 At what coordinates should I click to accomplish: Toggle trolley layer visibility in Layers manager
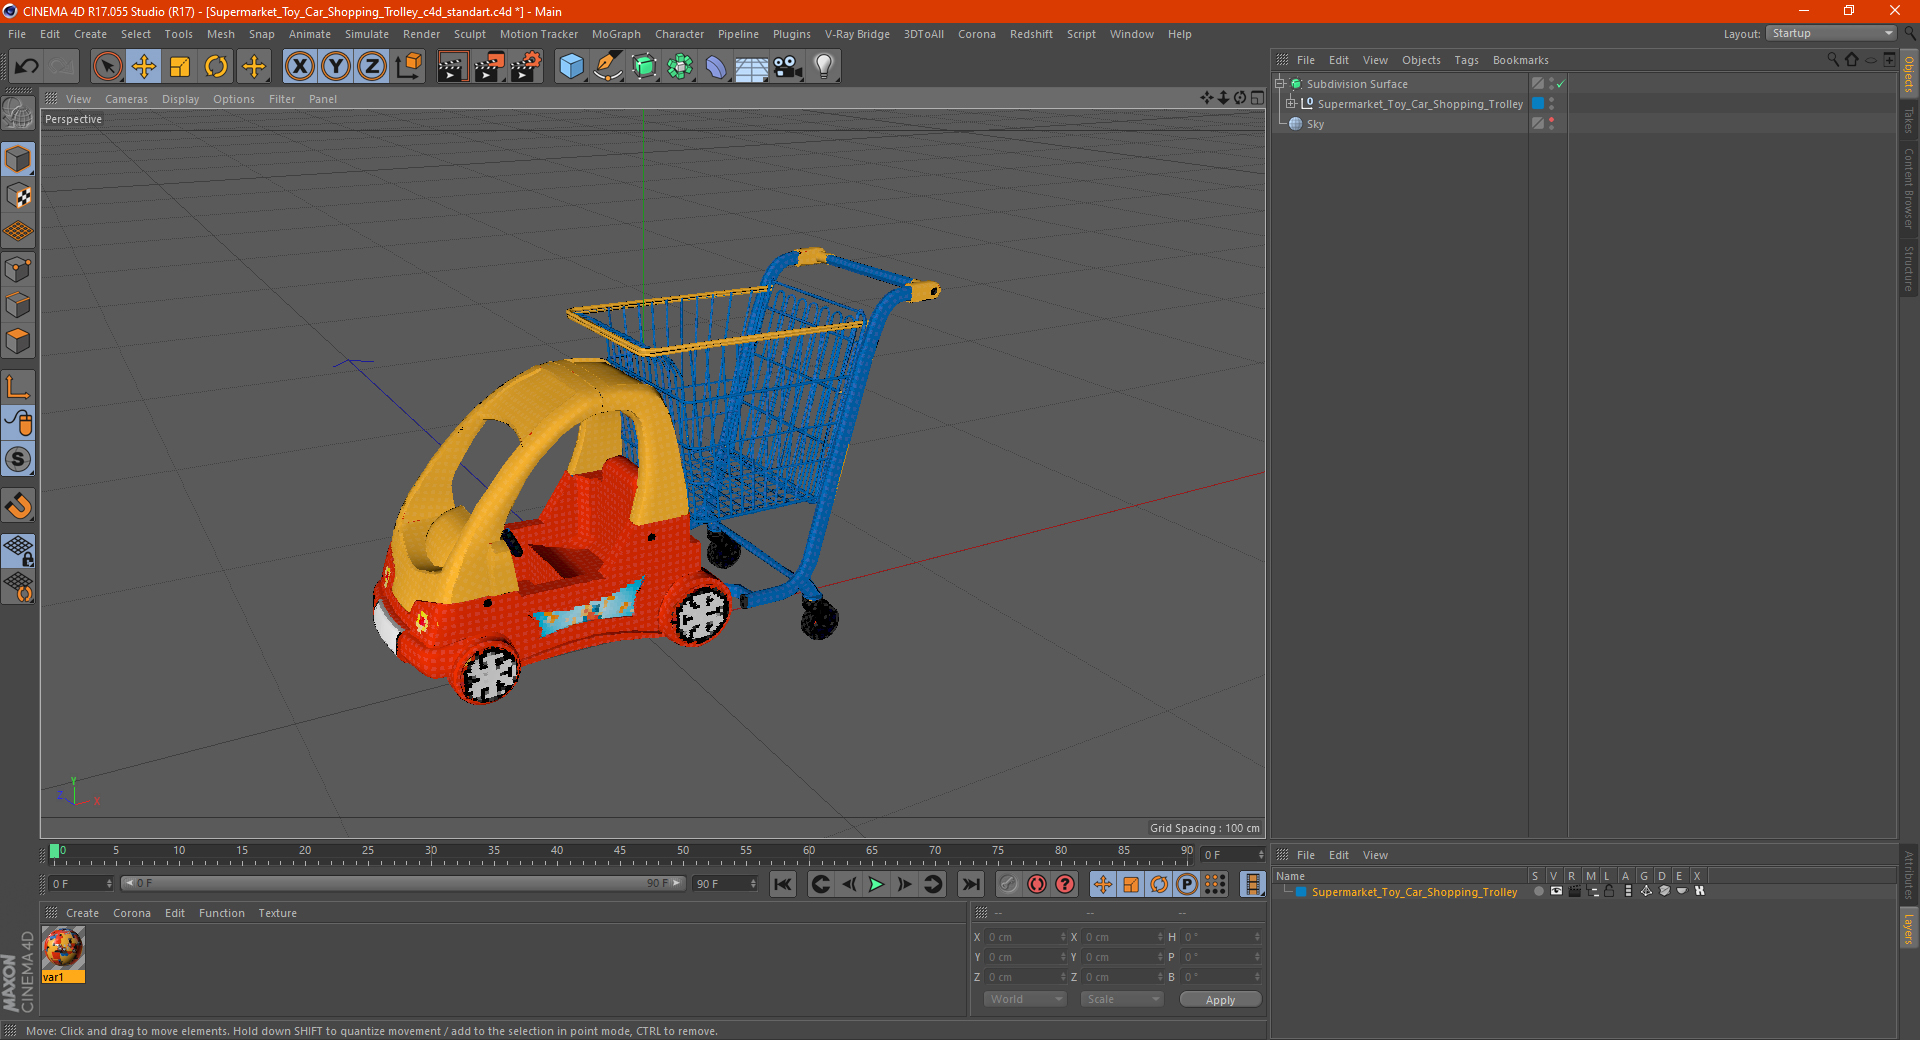click(x=1556, y=891)
